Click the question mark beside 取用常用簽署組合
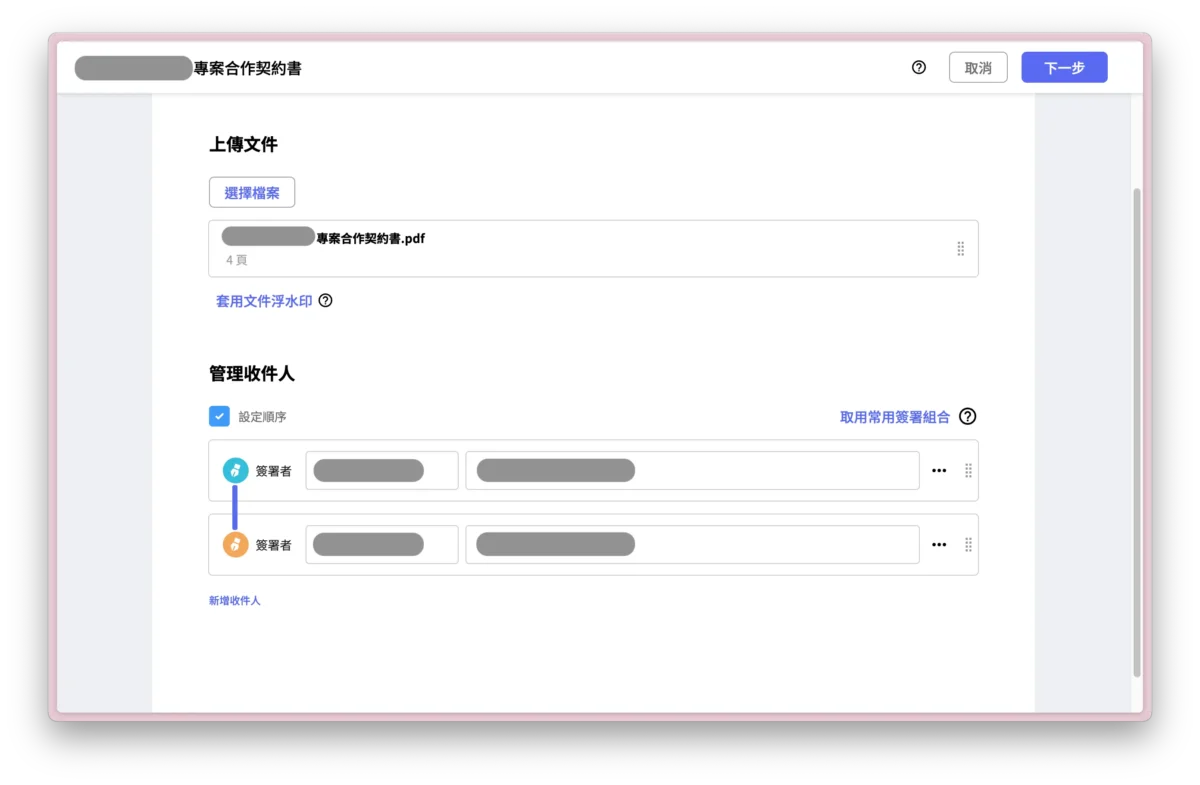1200x785 pixels. pyautogui.click(x=967, y=417)
